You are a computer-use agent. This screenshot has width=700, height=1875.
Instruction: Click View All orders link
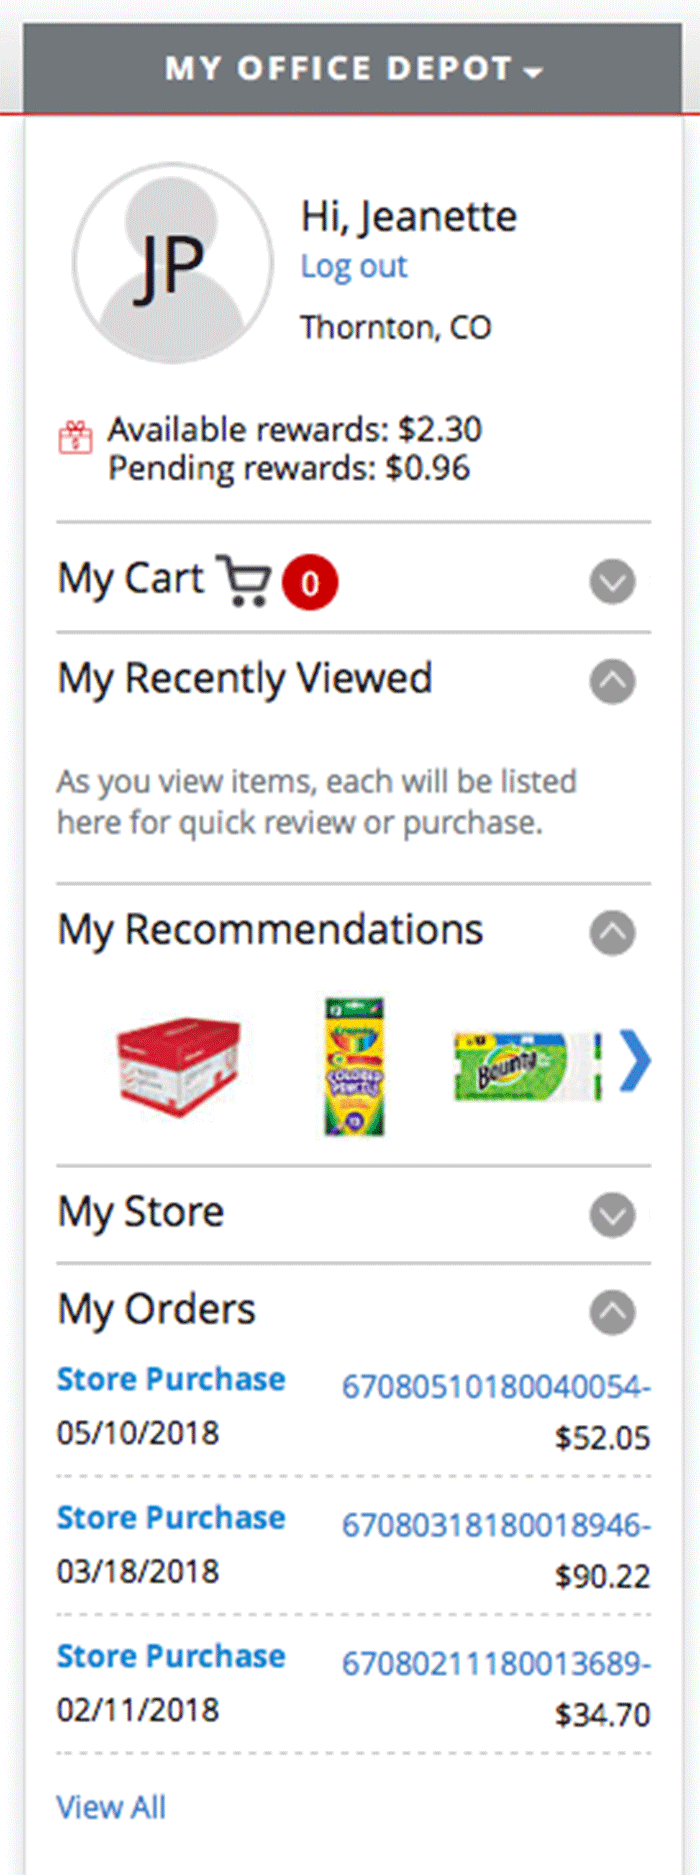coord(111,1807)
